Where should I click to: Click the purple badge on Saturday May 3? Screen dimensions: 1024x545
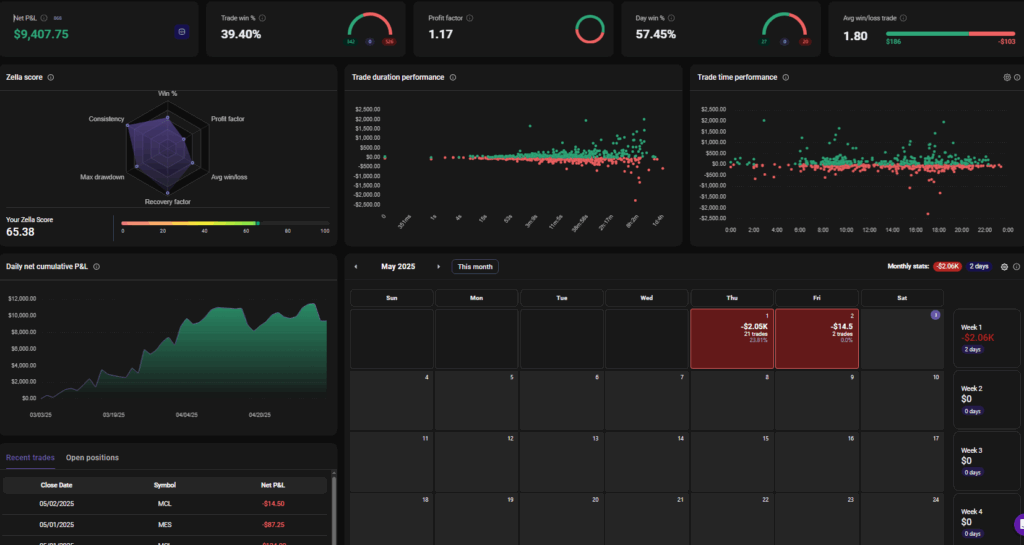click(x=935, y=315)
